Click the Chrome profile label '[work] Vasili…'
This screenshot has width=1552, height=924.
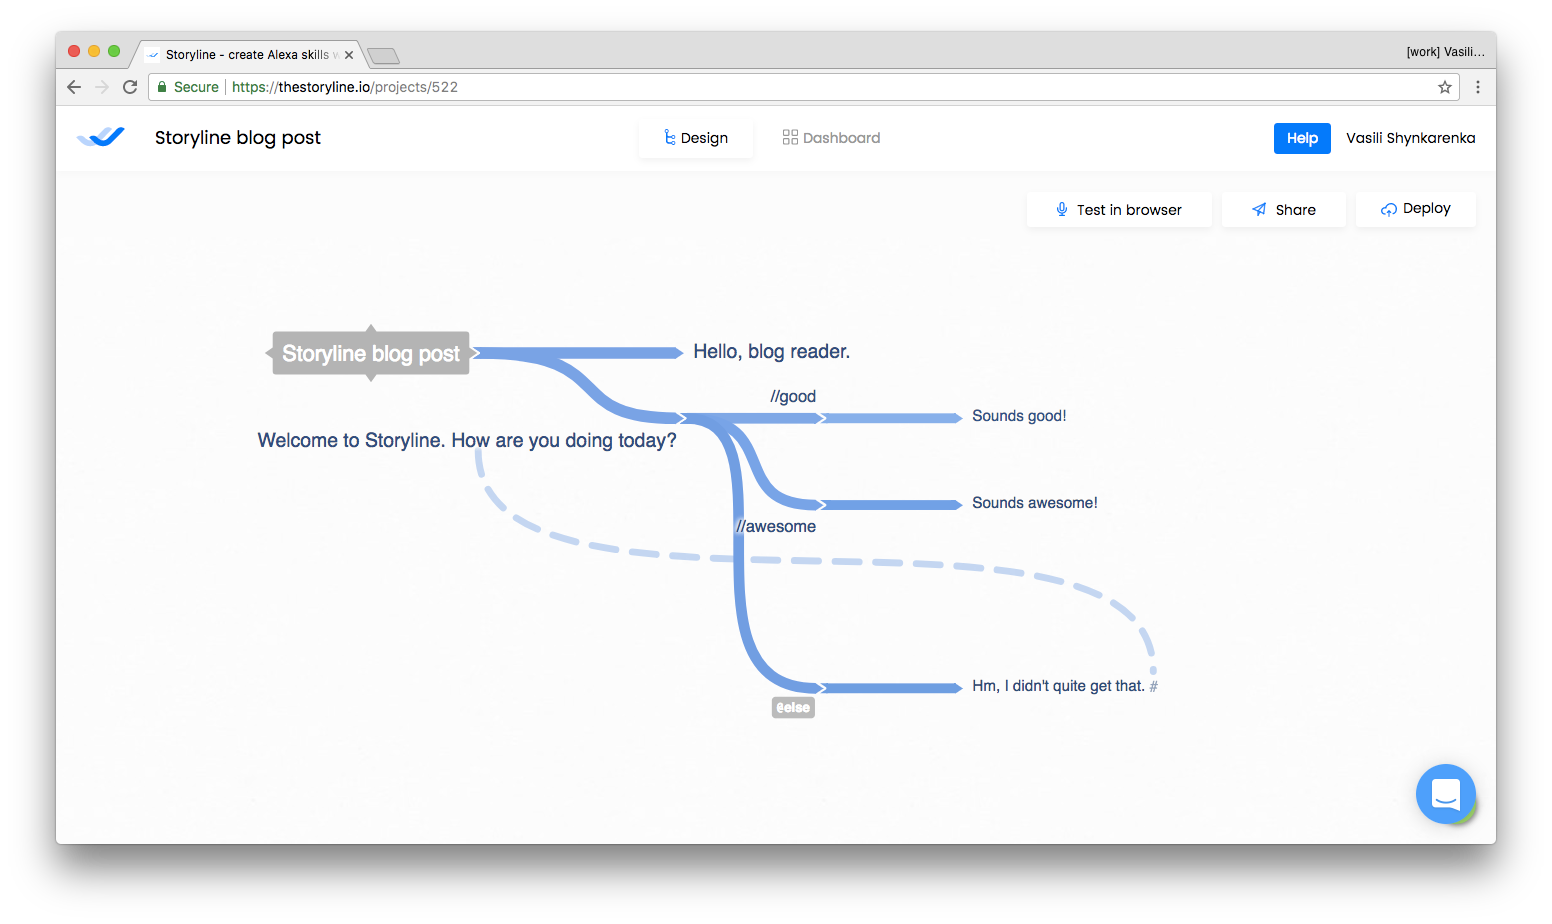(x=1445, y=52)
